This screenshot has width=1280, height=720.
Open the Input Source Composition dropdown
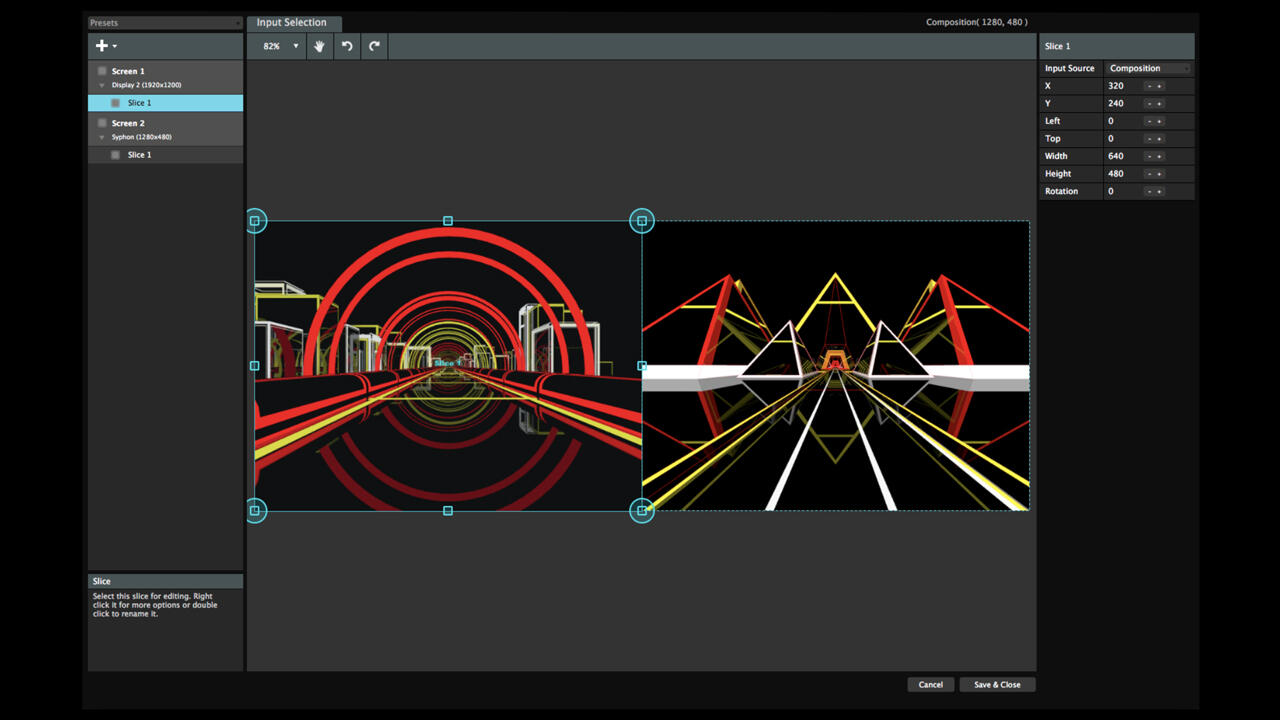pyautogui.click(x=1149, y=69)
